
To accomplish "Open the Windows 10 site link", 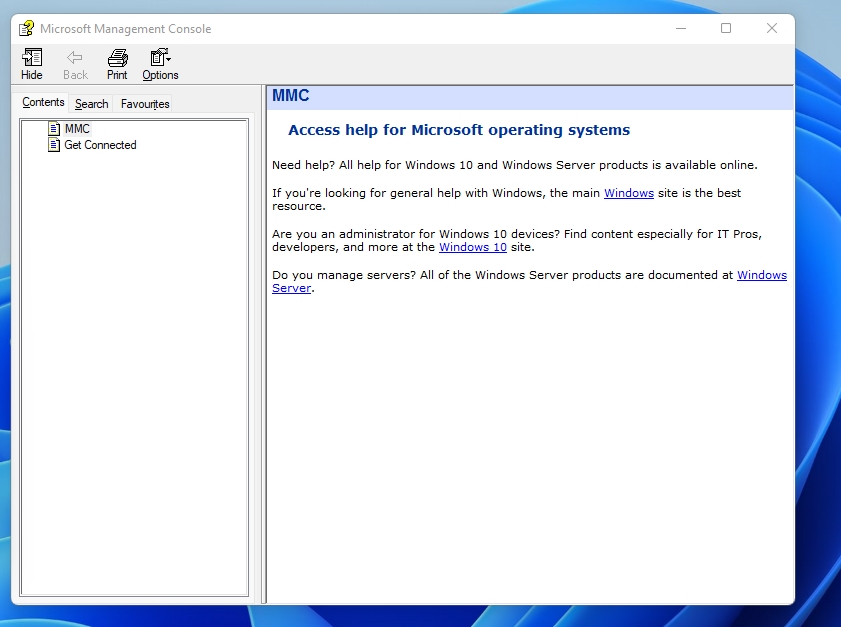I will [472, 247].
